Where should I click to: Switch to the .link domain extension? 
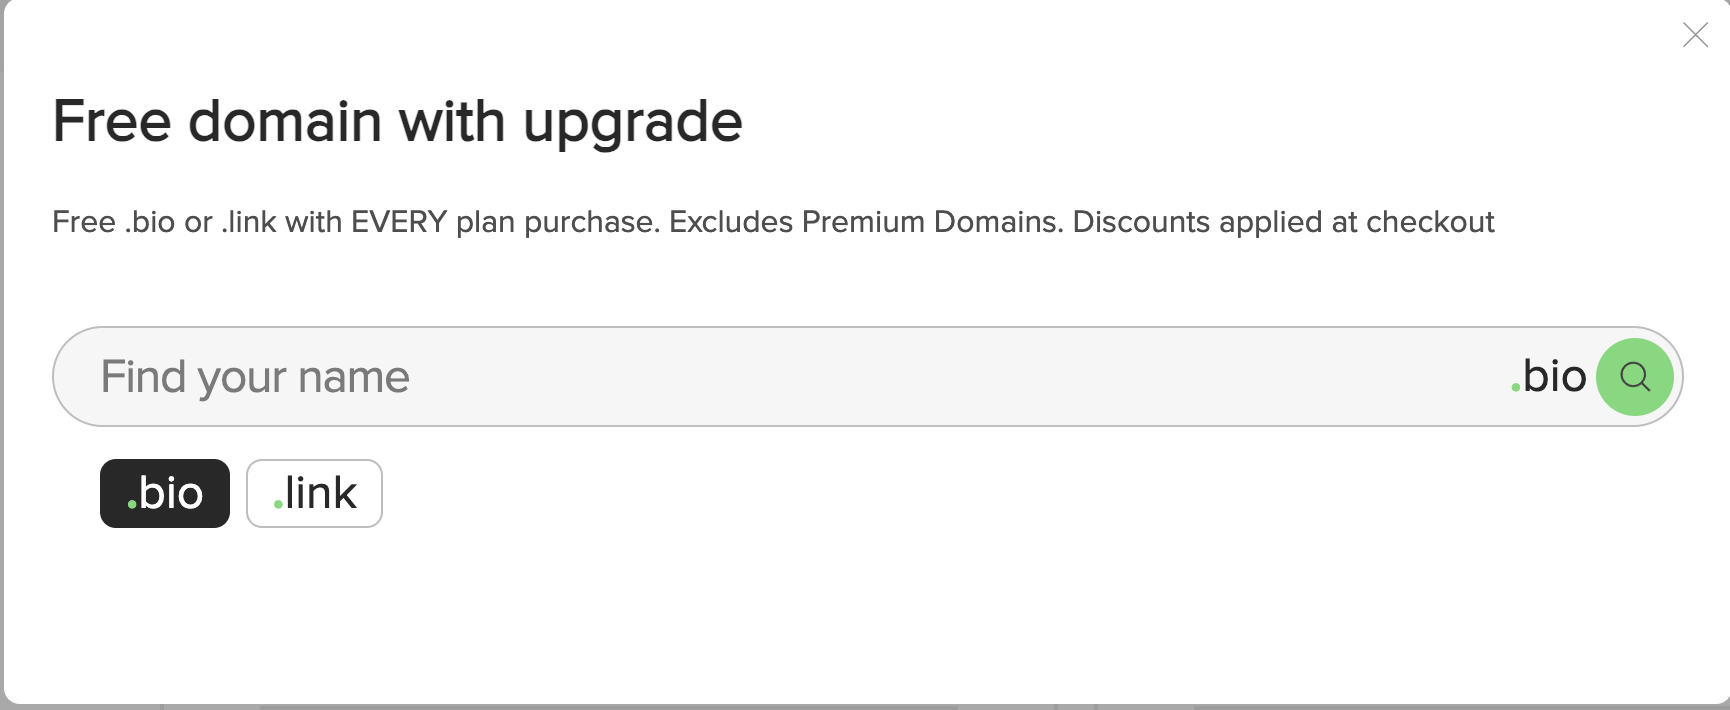[314, 493]
